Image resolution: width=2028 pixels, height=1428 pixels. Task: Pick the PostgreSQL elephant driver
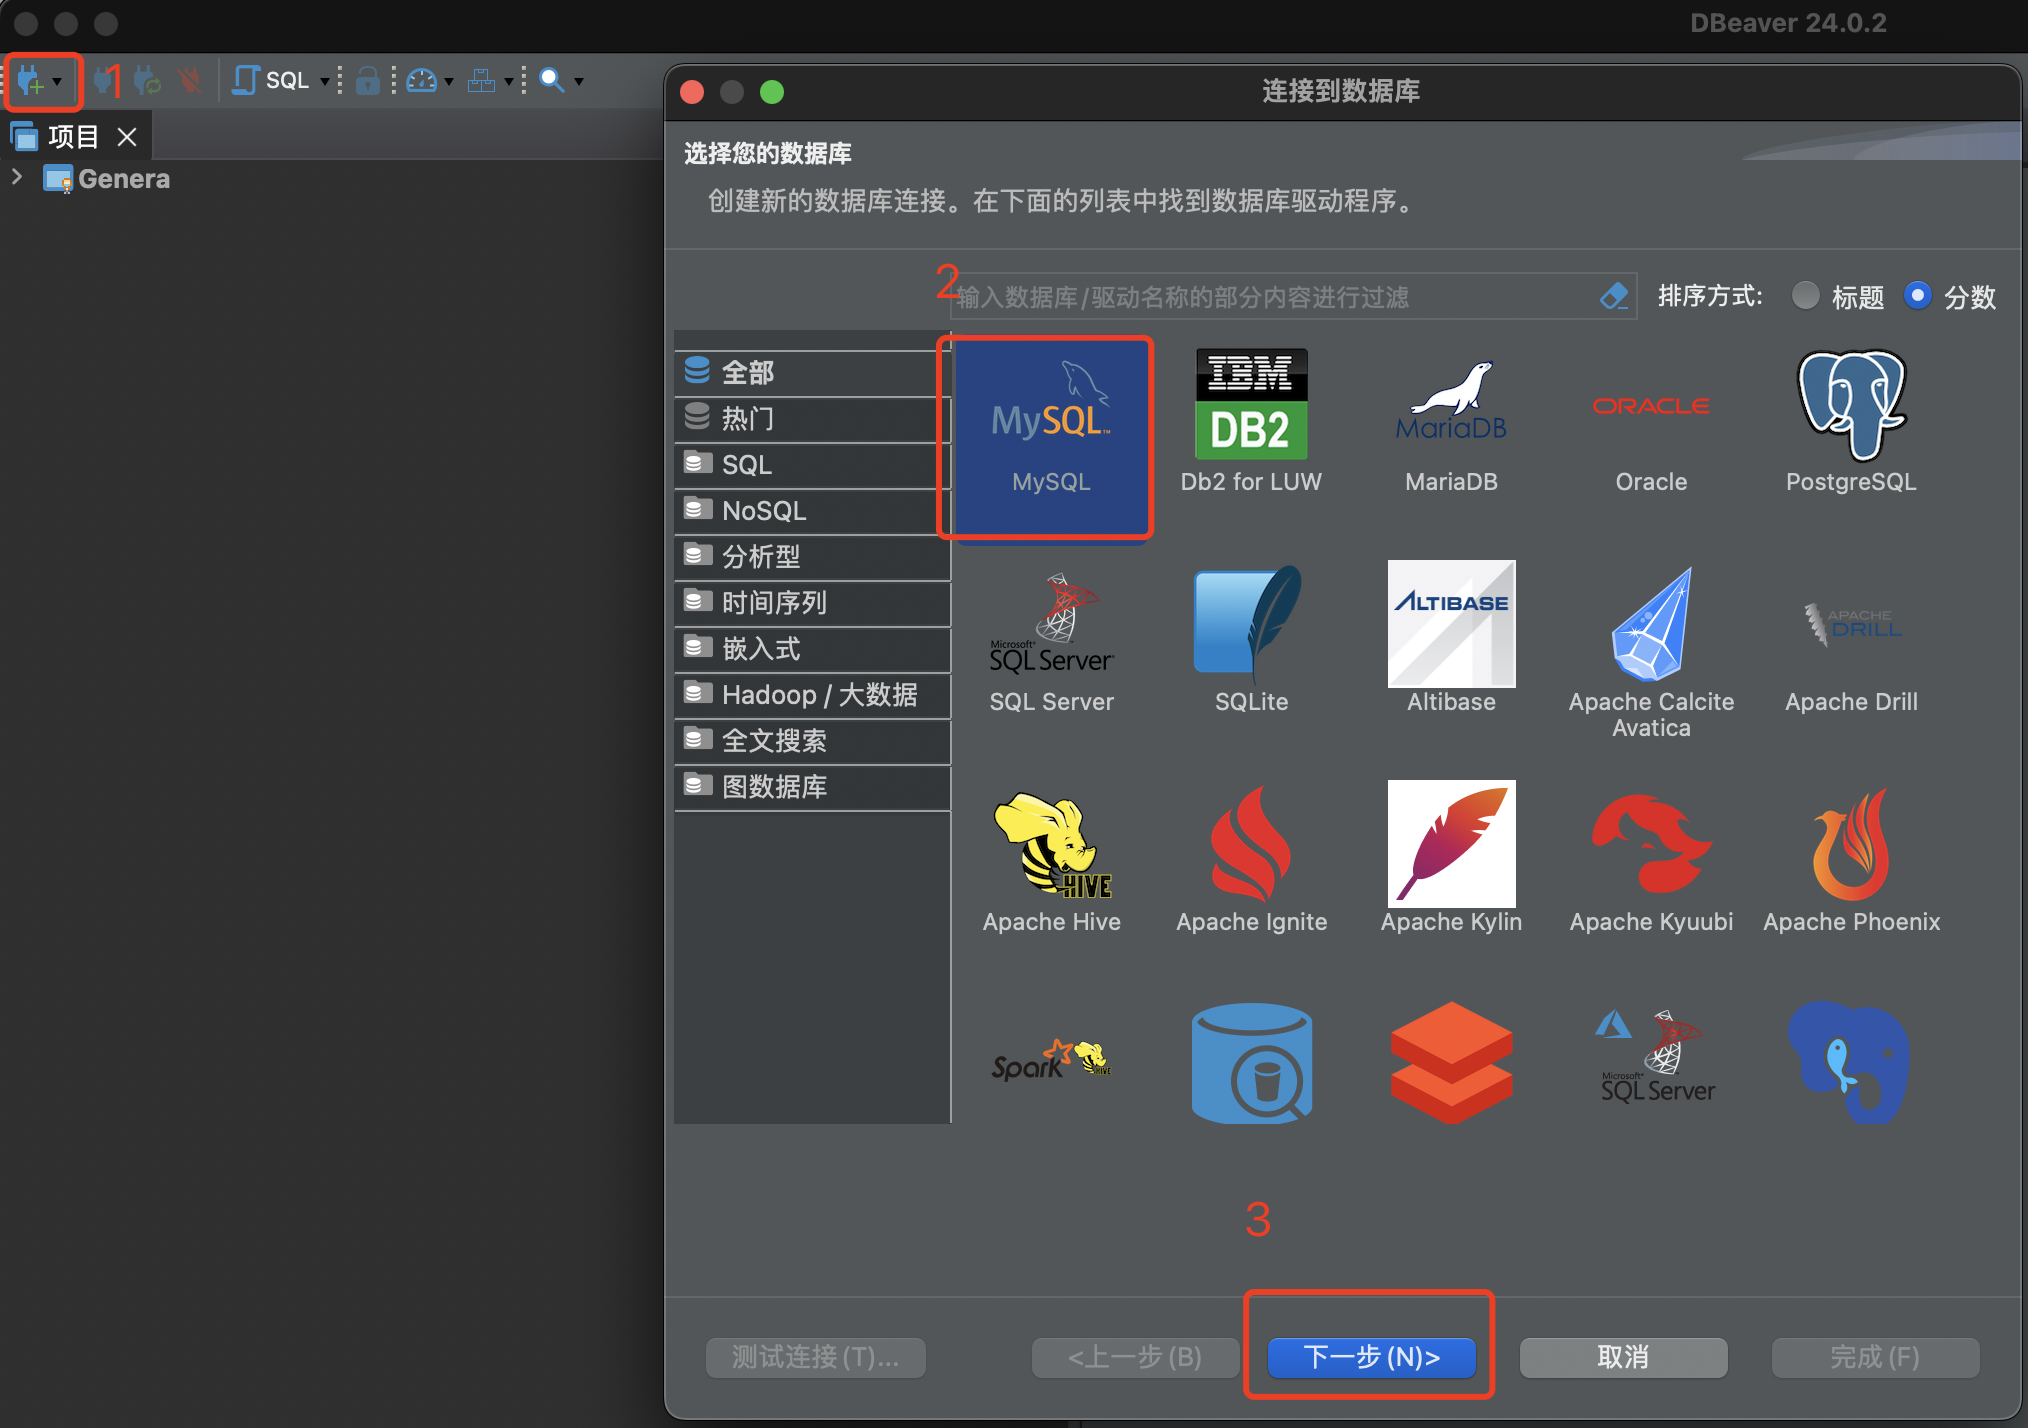click(x=1851, y=422)
